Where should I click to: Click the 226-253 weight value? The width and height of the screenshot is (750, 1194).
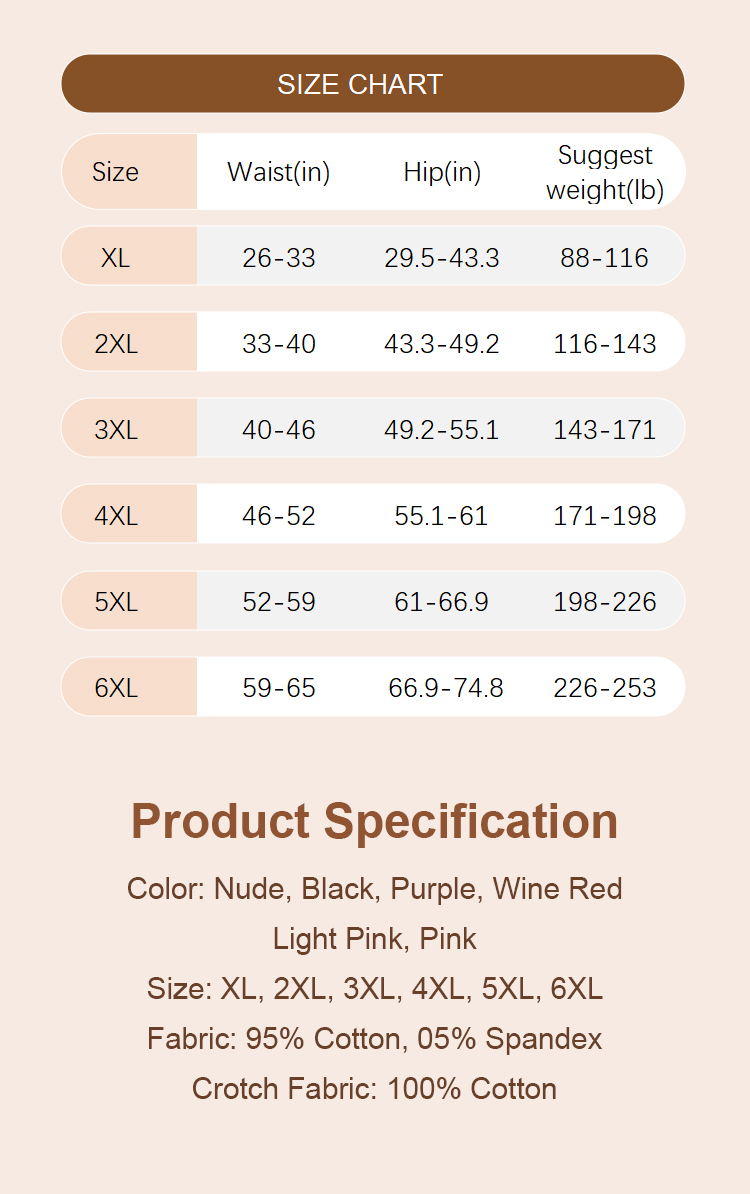[605, 688]
